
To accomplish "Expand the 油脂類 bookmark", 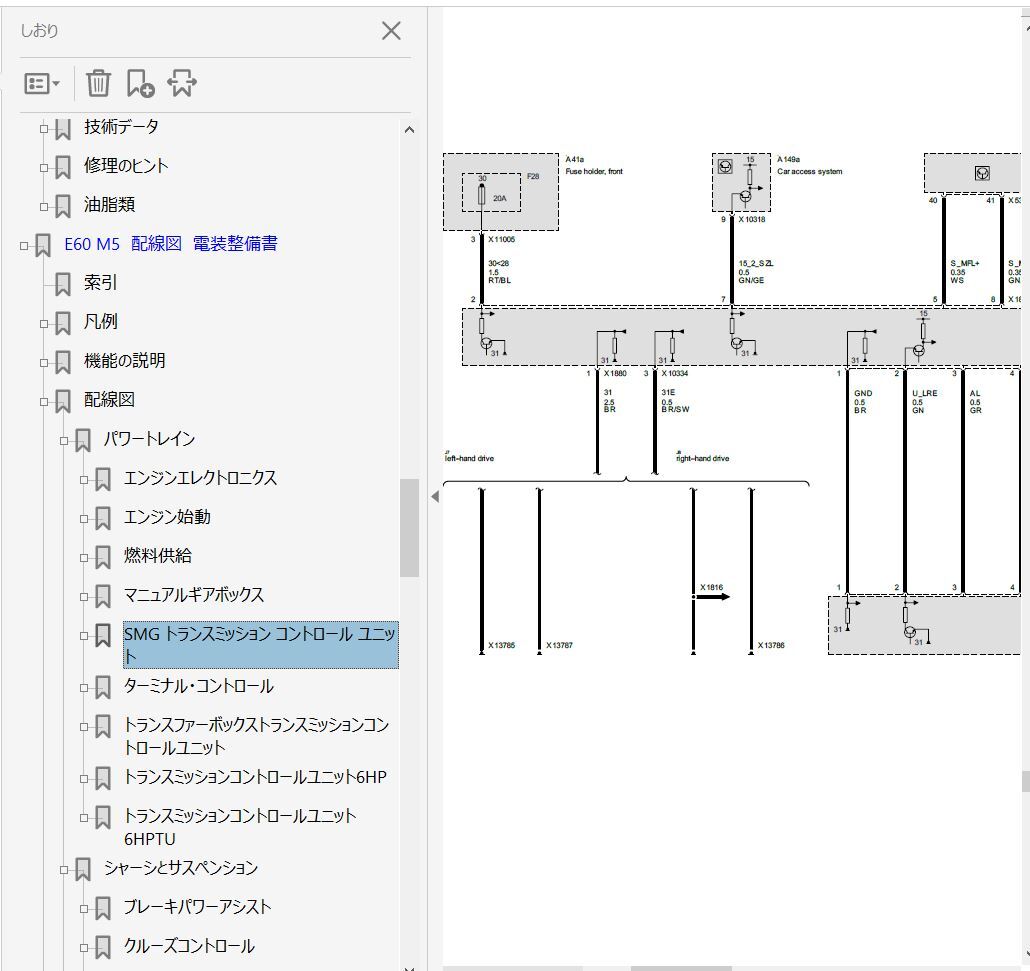I will coord(44,207).
